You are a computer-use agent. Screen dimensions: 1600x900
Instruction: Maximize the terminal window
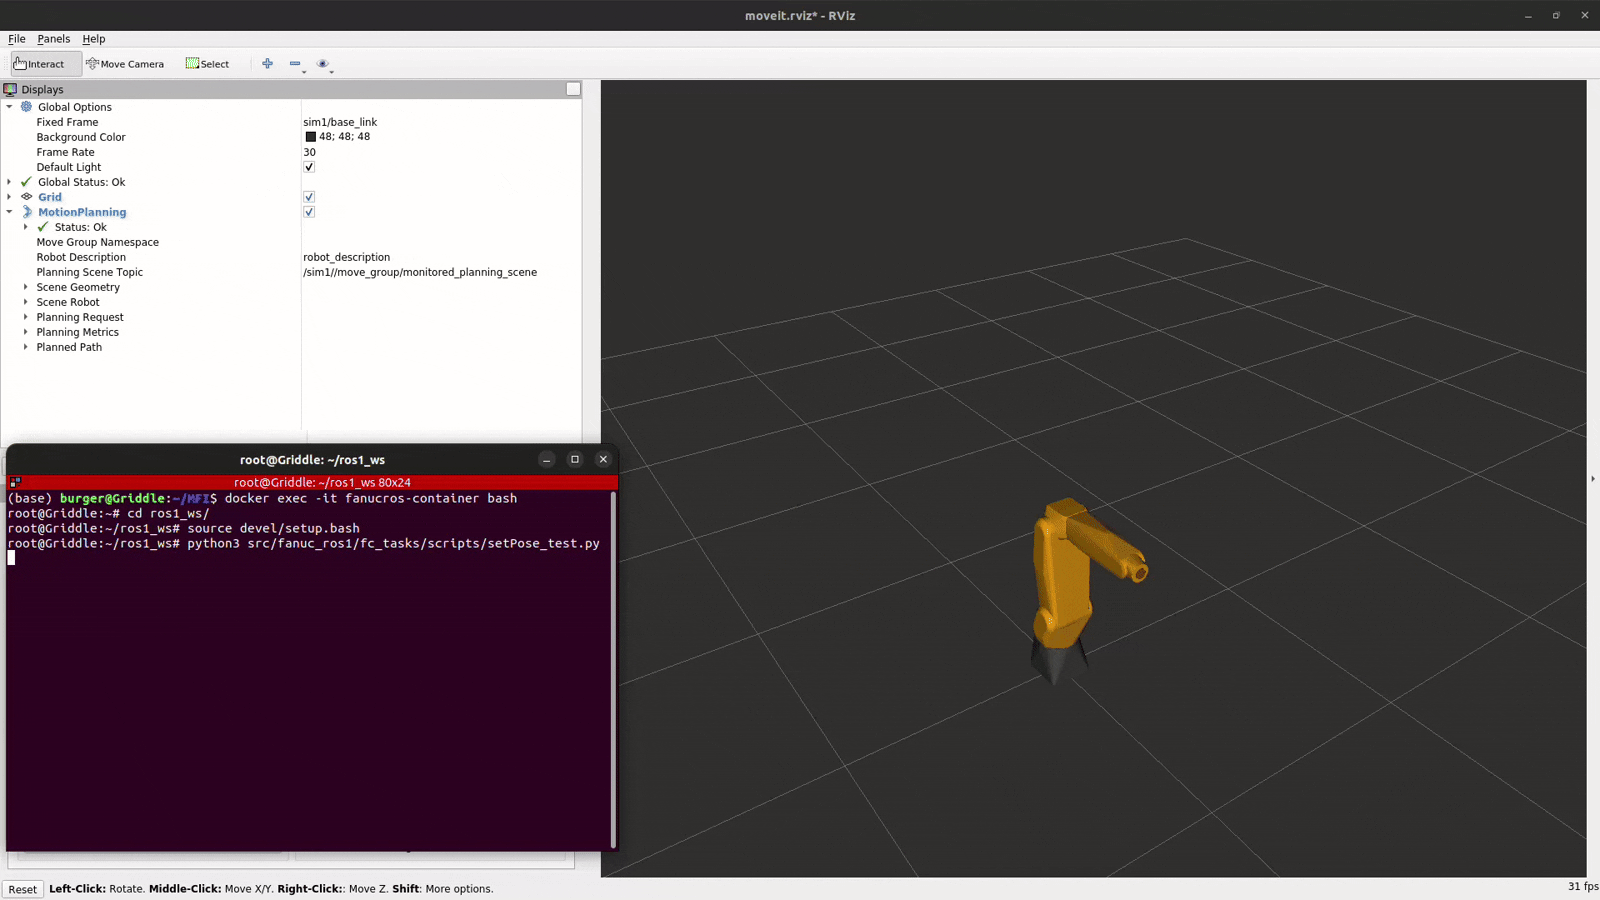575,460
